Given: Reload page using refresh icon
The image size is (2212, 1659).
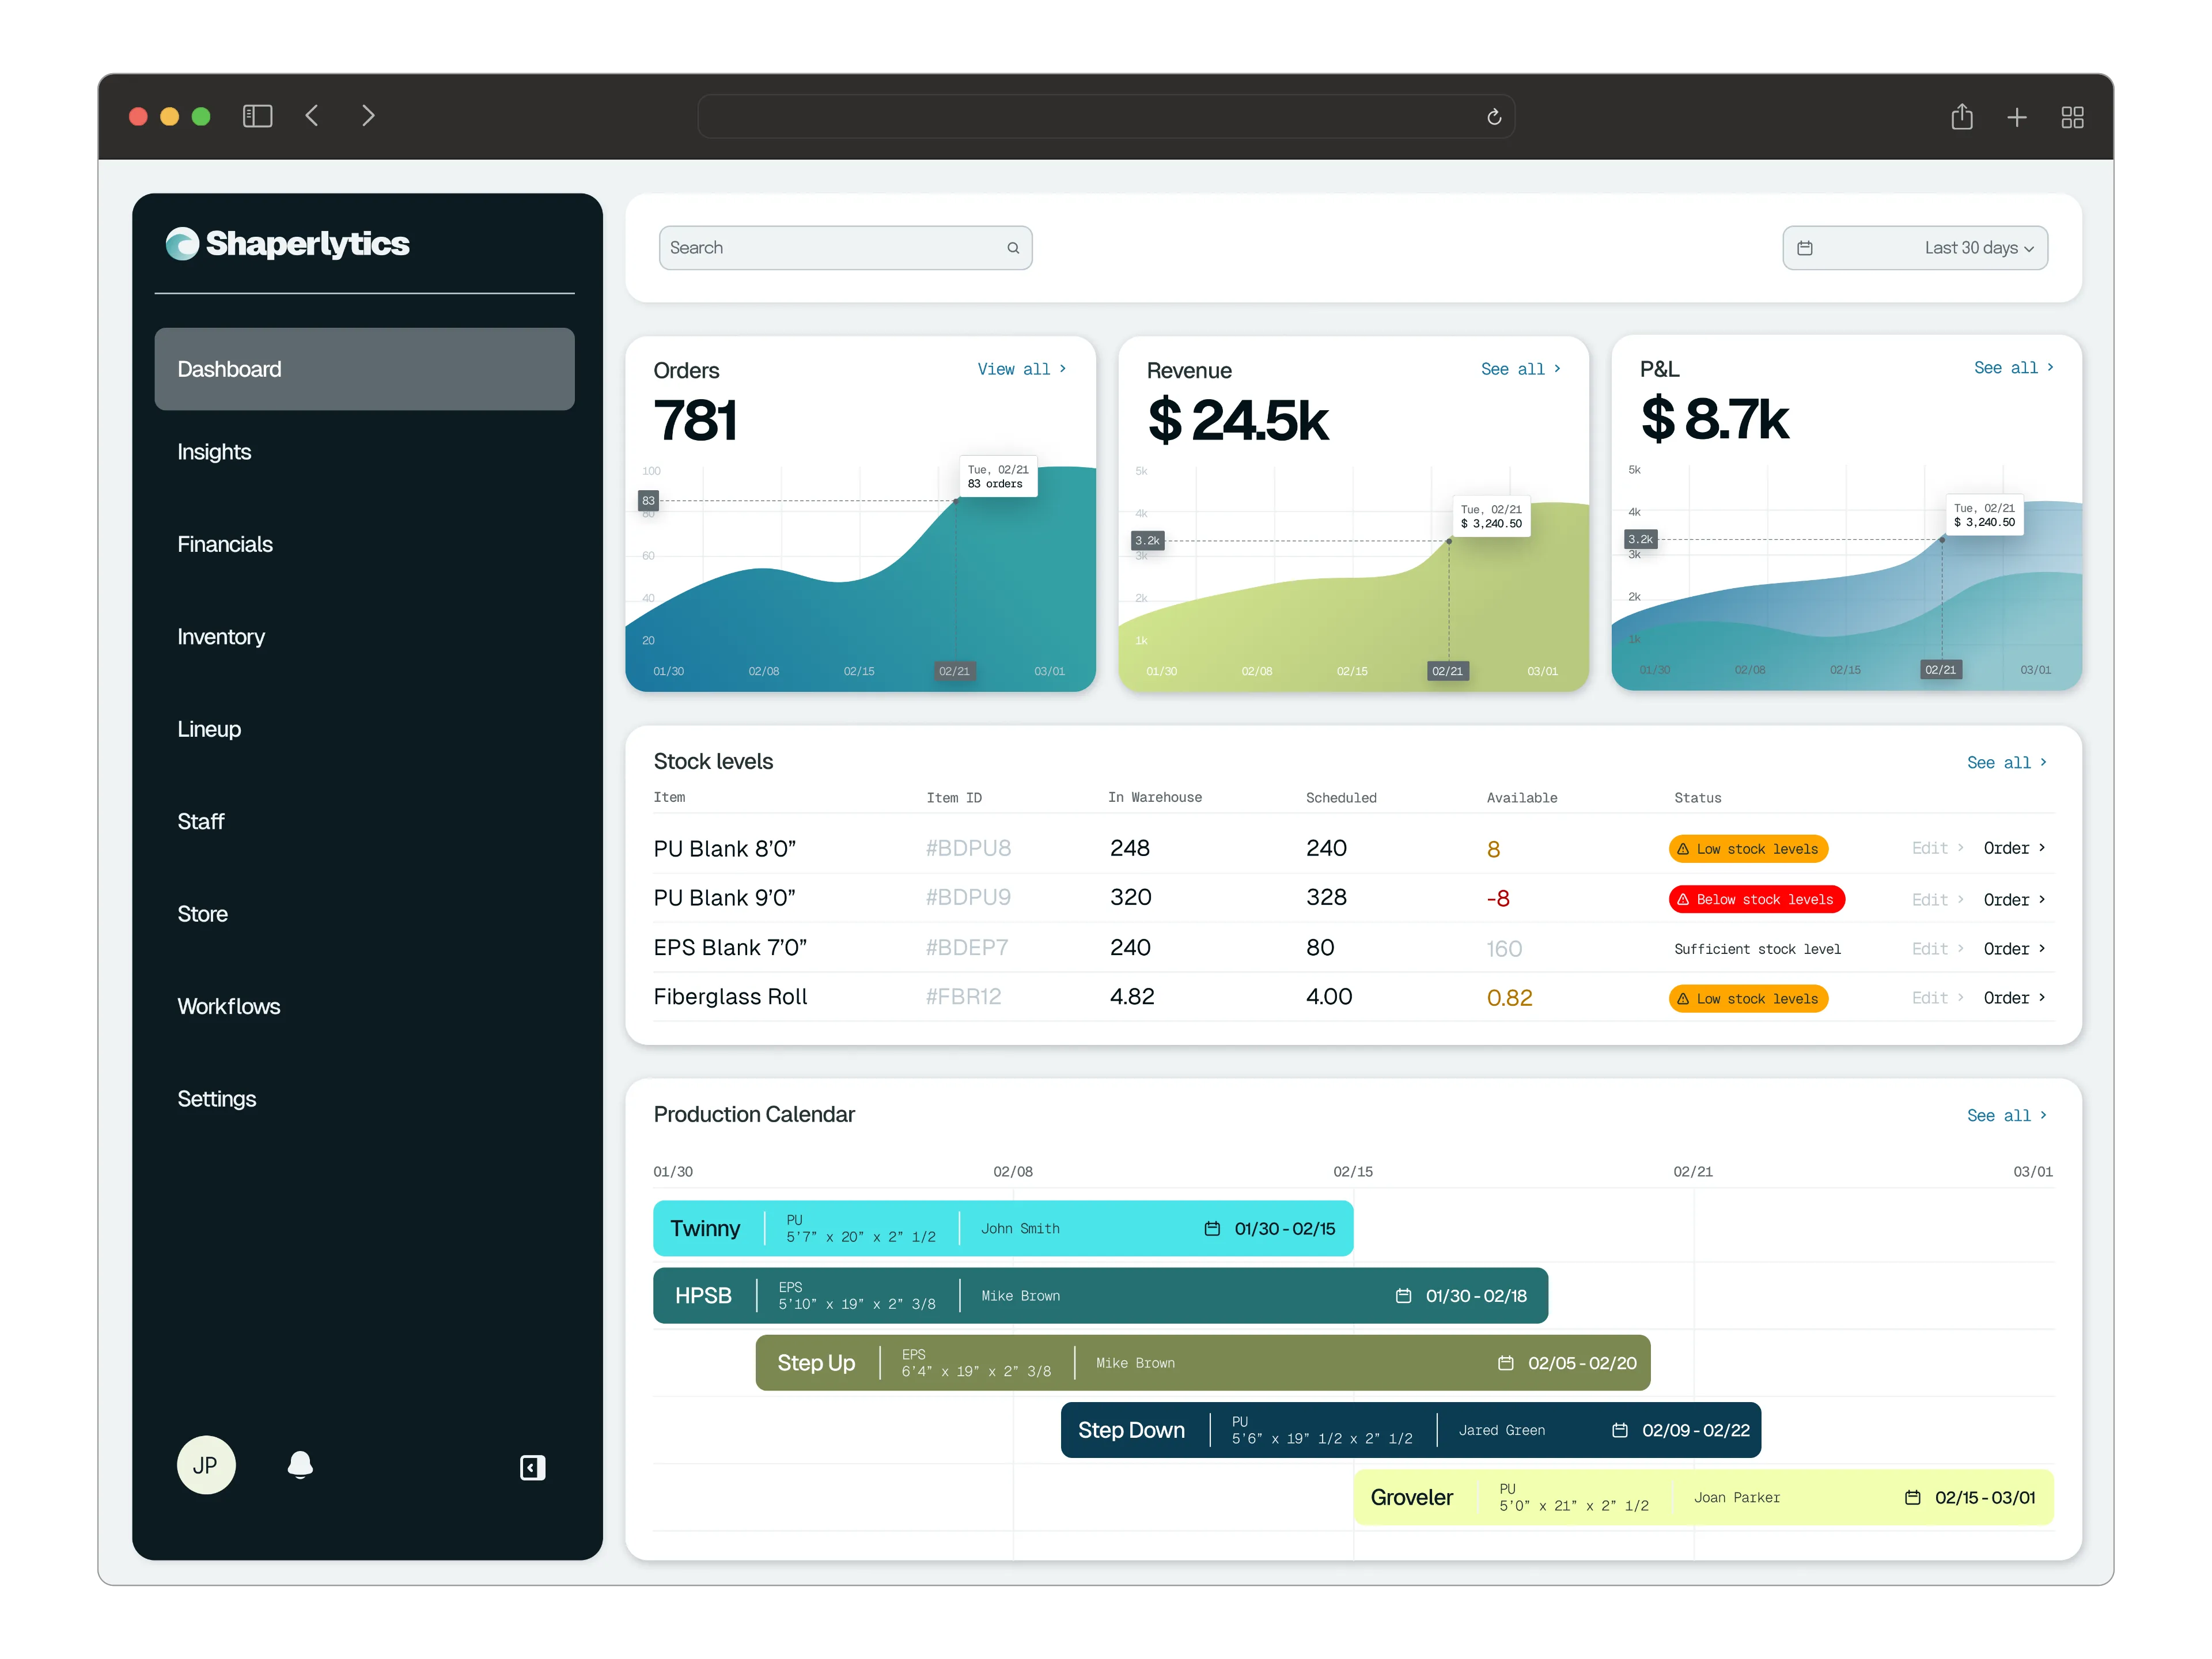Looking at the screenshot, I should tap(1494, 117).
